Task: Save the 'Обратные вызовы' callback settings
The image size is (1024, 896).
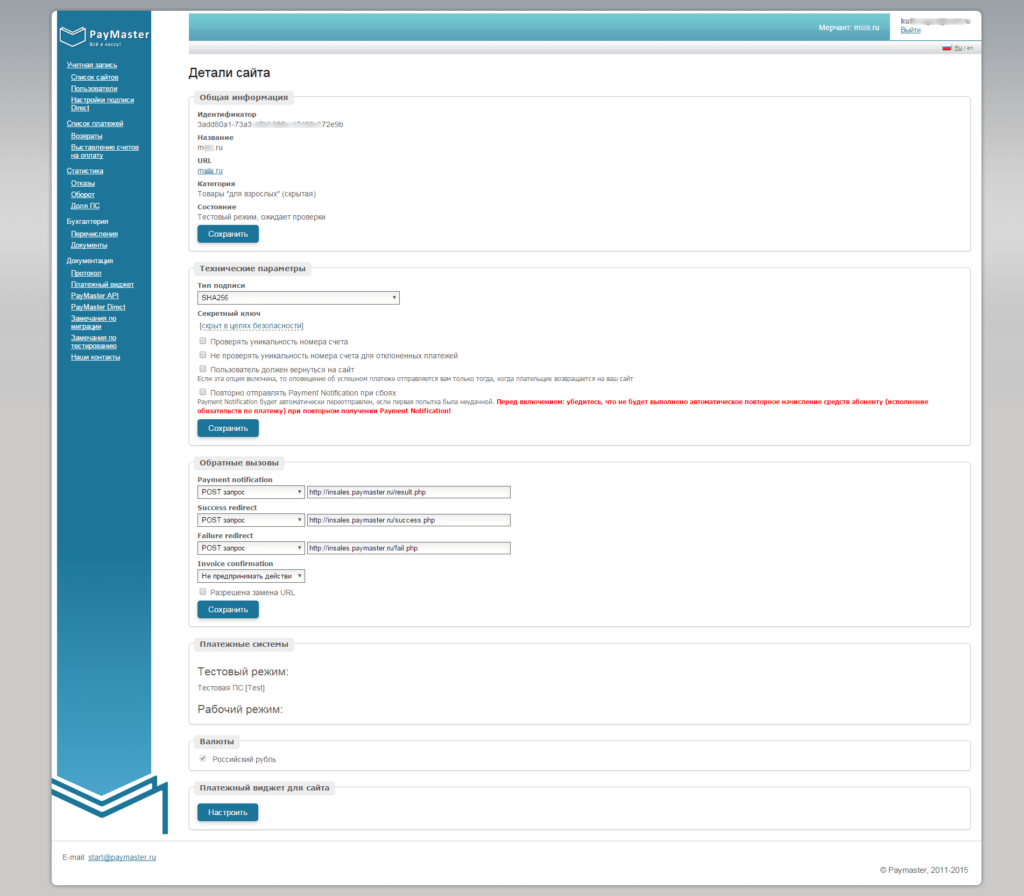Action: (x=227, y=609)
